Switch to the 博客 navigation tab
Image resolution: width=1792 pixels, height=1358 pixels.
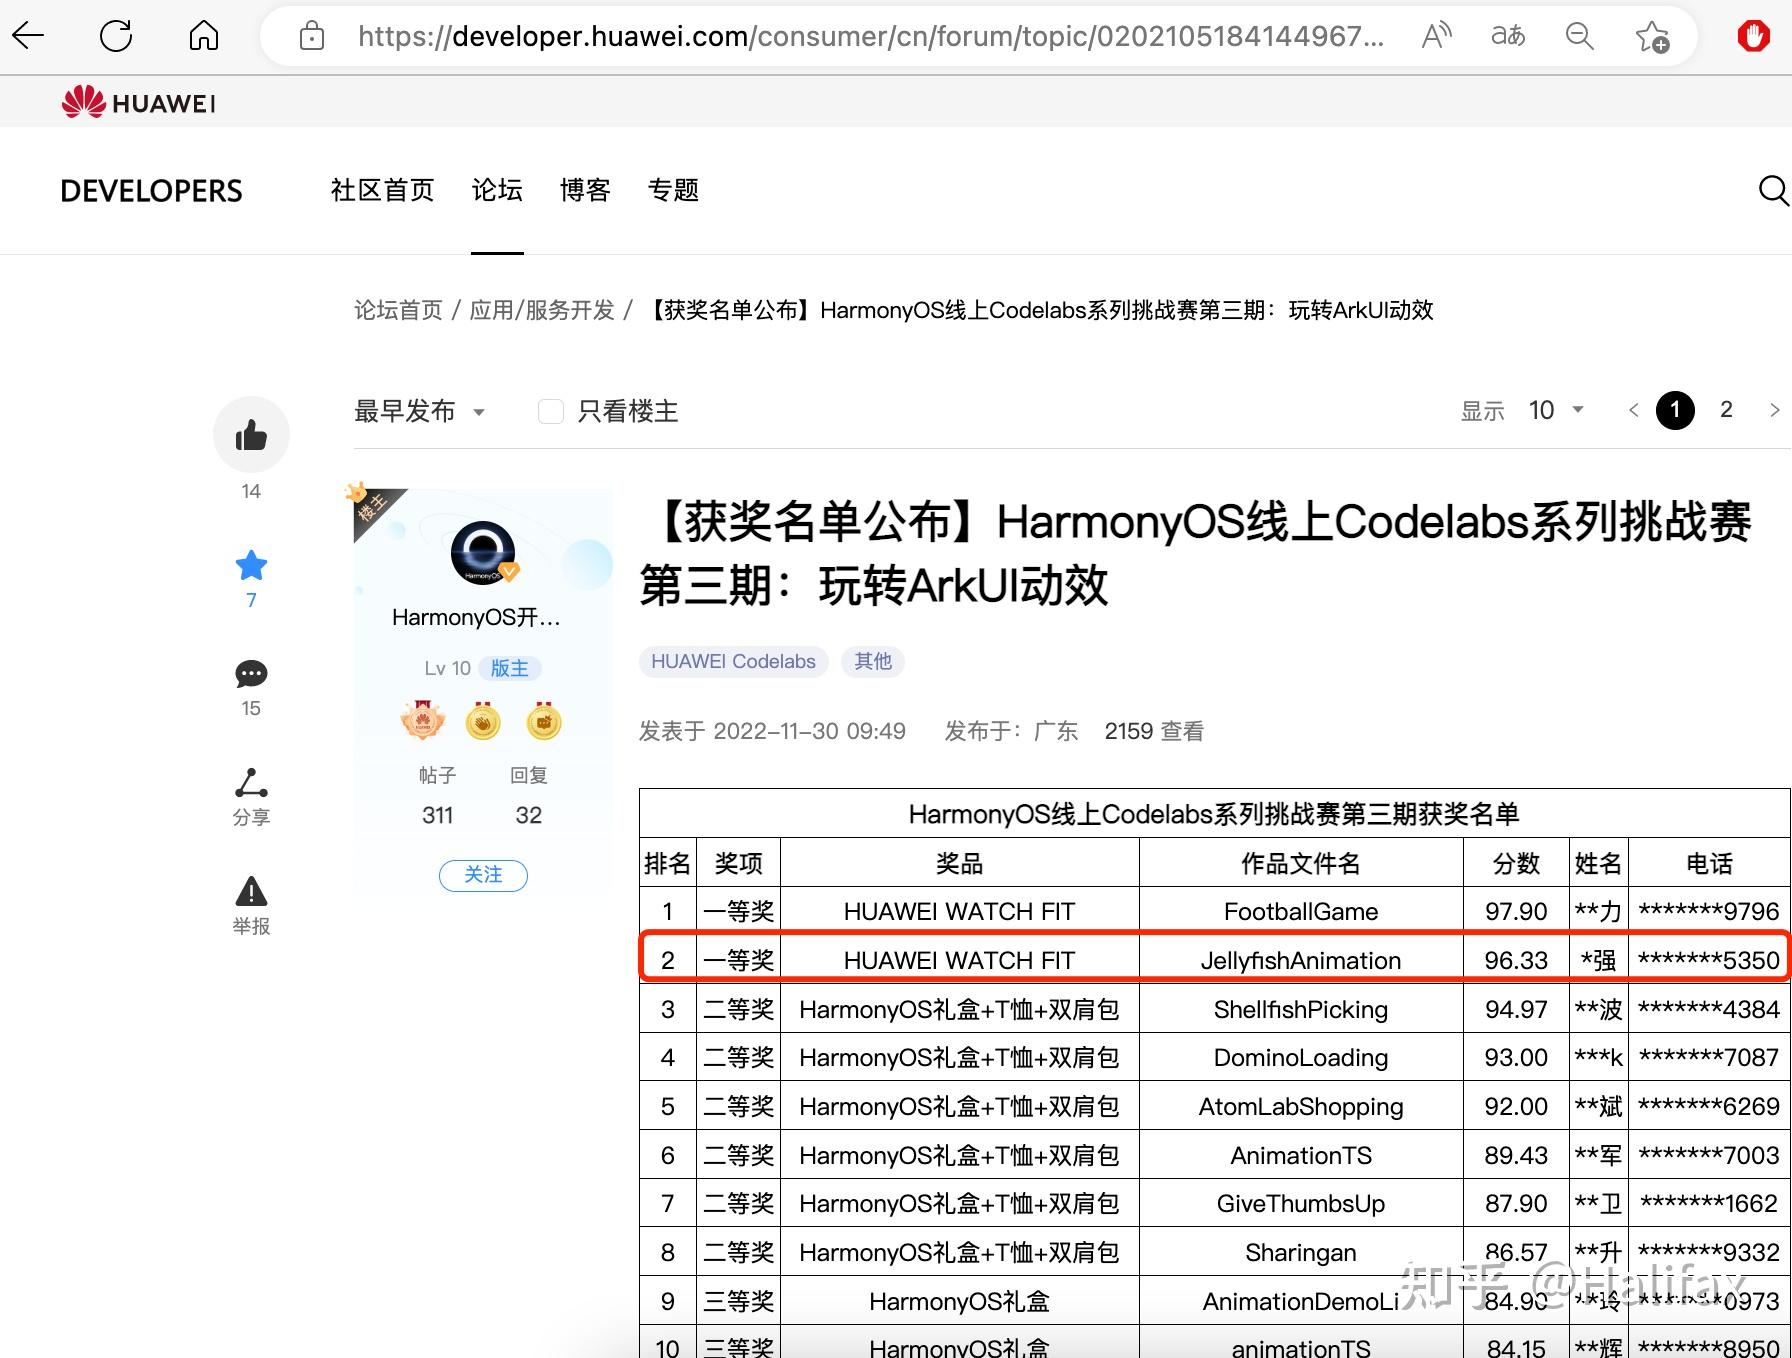pyautogui.click(x=585, y=190)
